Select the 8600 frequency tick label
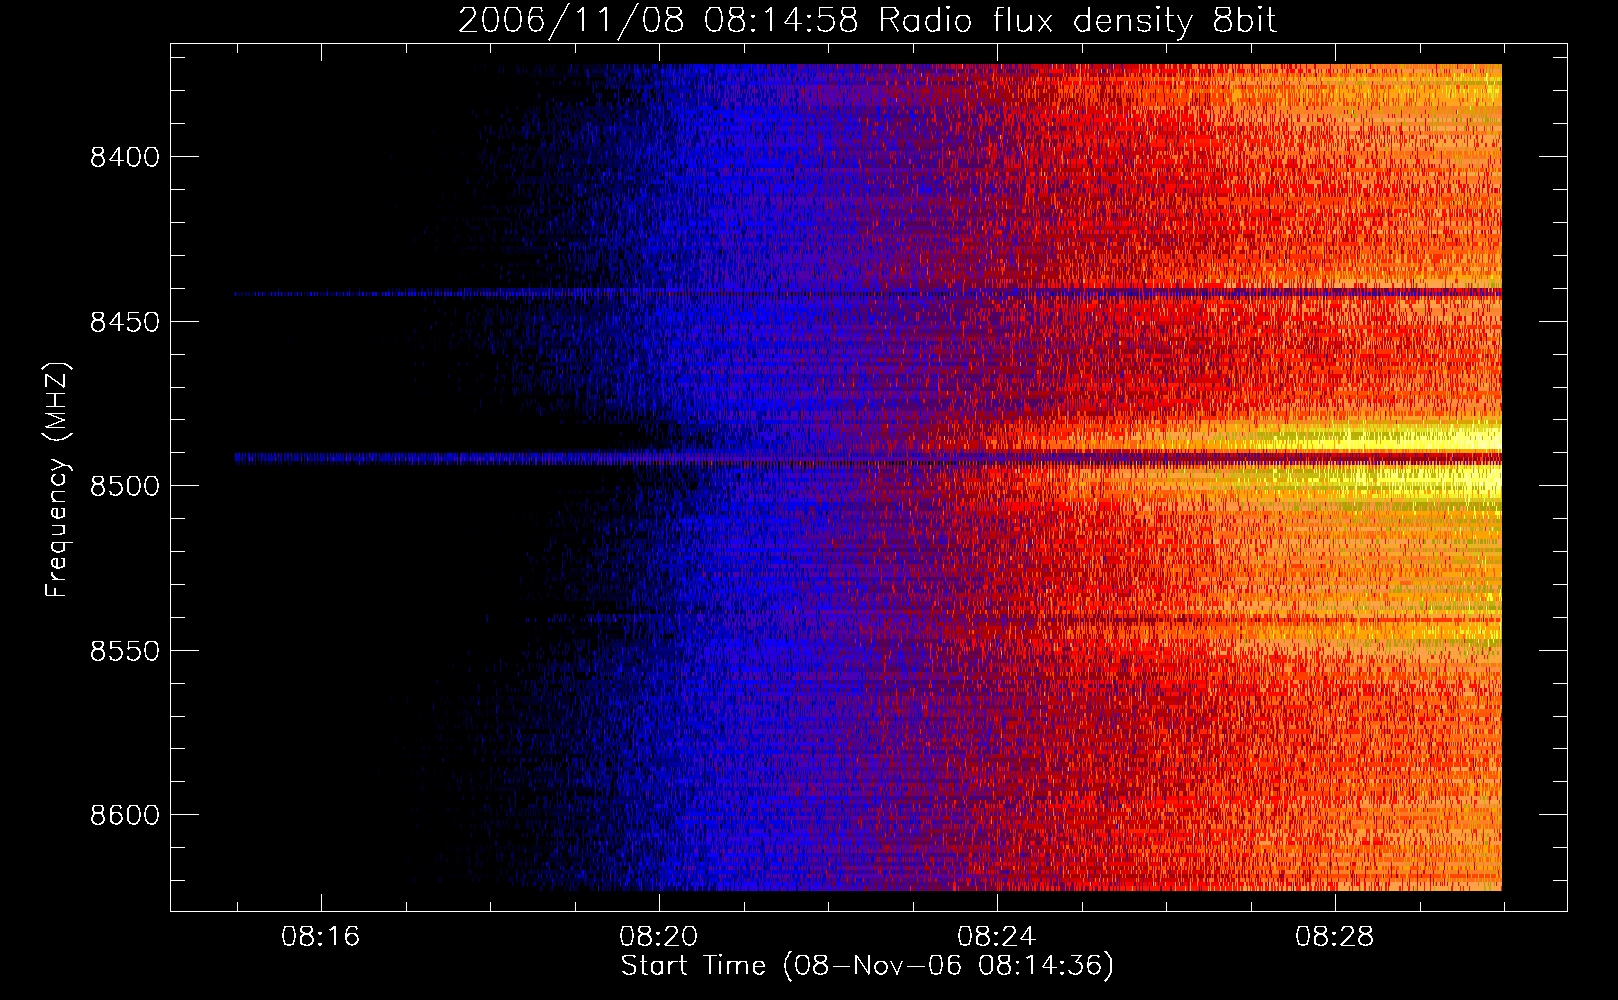The height and width of the screenshot is (1000, 1618). (x=125, y=815)
